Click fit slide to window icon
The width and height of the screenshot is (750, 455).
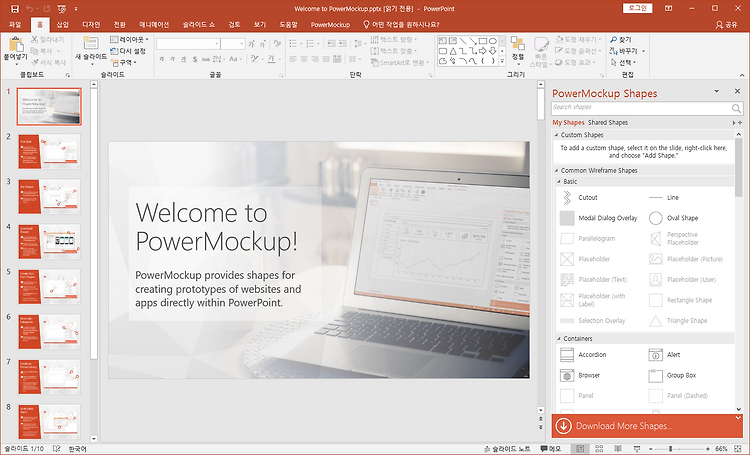coord(738,449)
